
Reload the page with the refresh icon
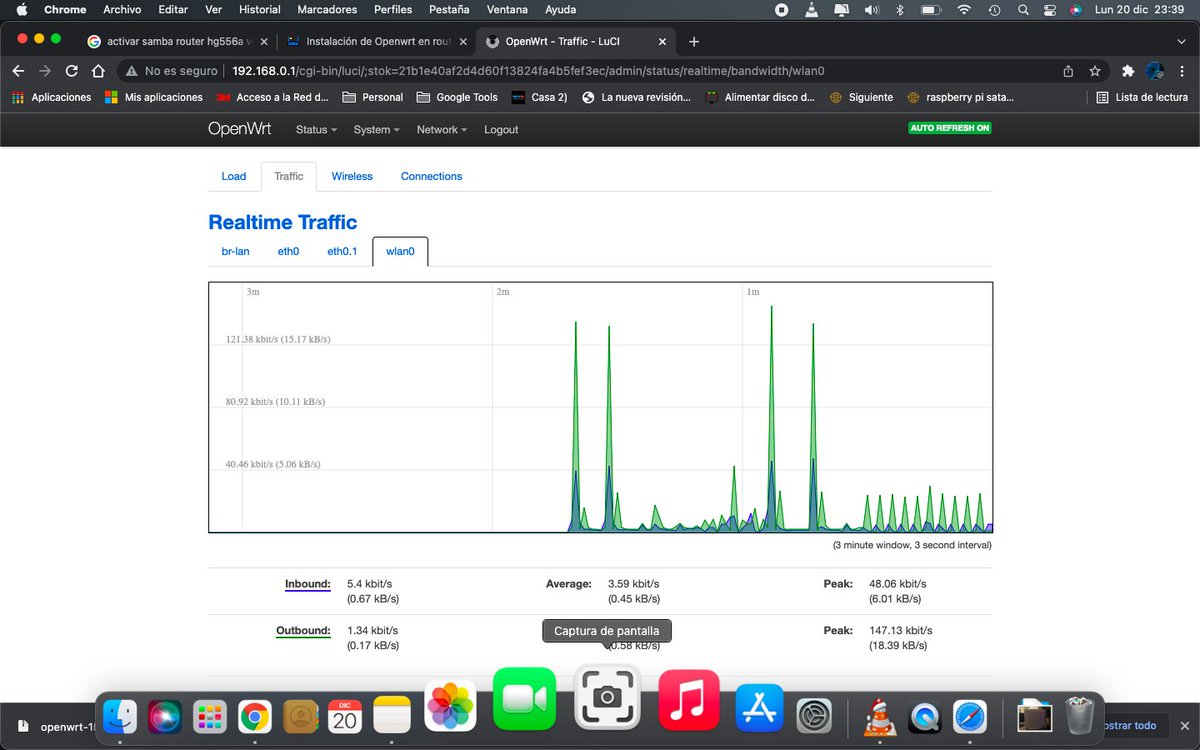pos(71,71)
